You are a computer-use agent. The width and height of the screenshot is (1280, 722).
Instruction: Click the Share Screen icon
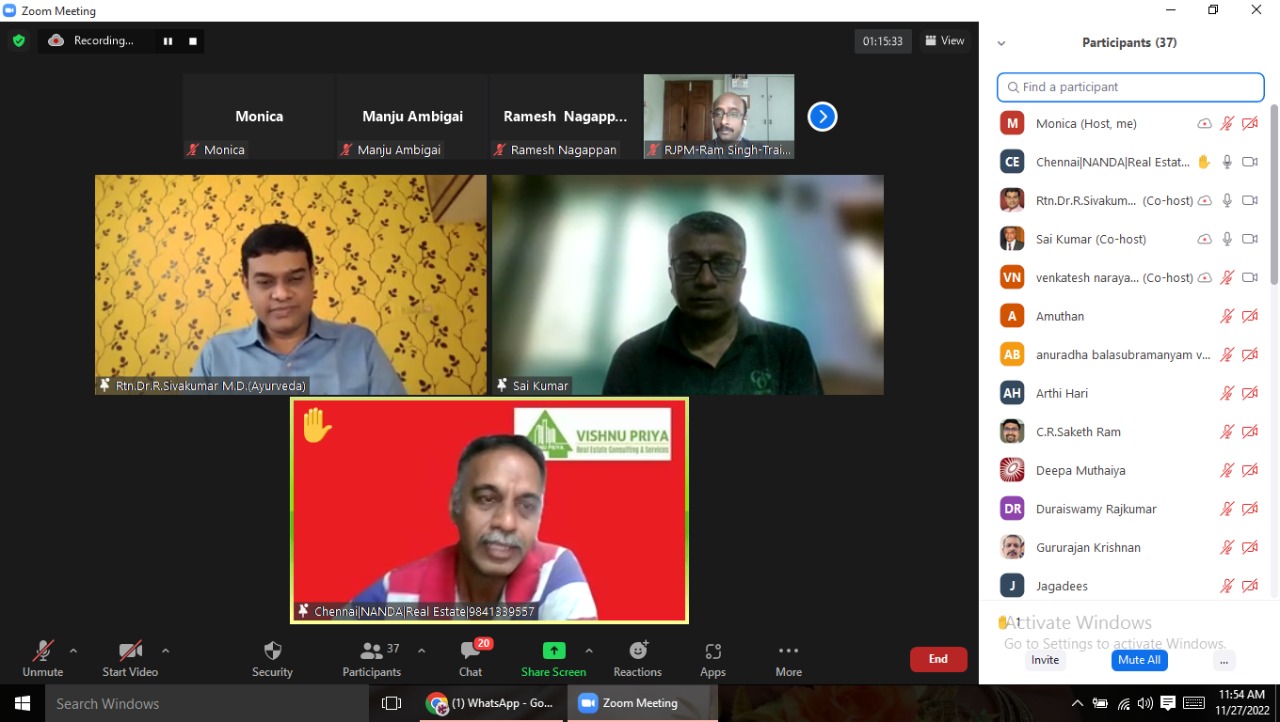click(554, 651)
